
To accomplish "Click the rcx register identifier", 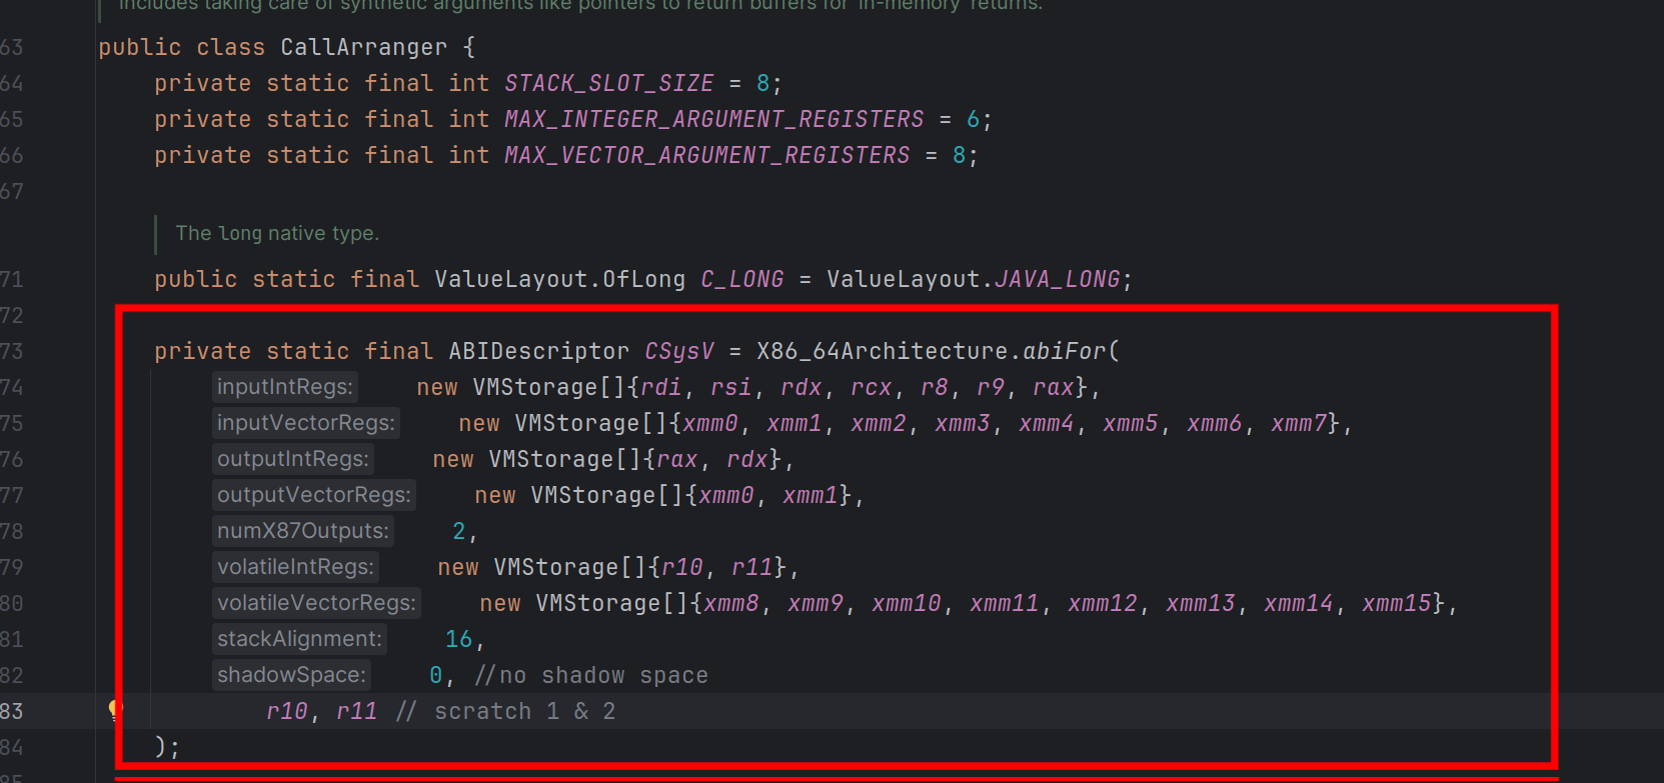I will [871, 387].
